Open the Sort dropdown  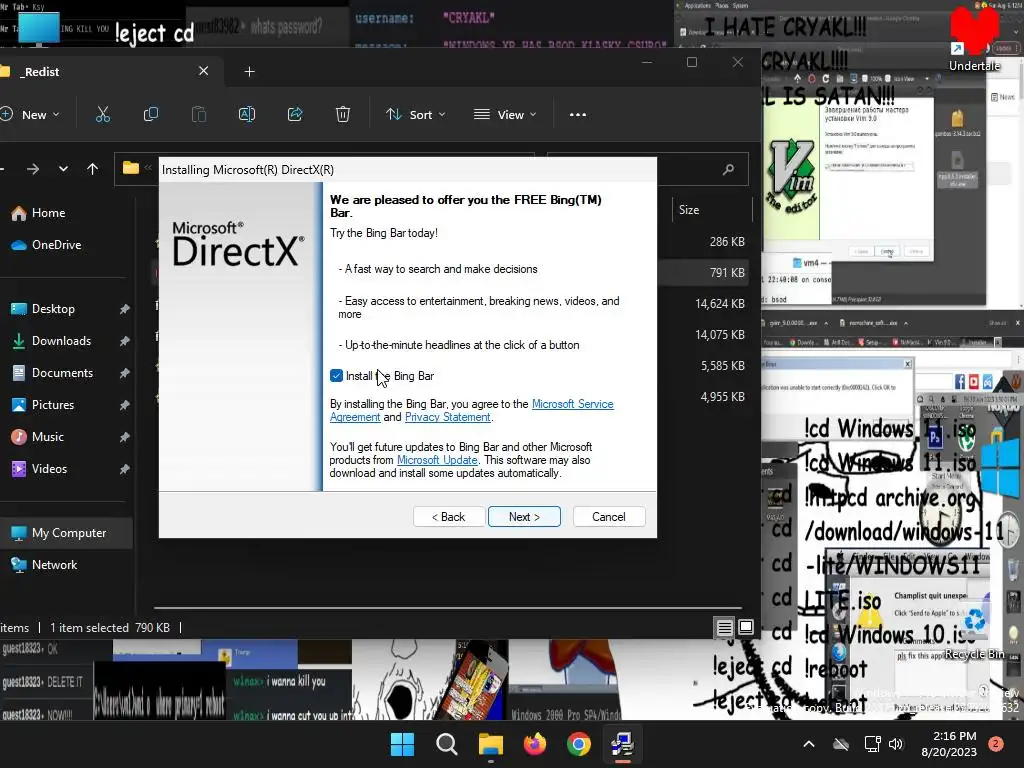(x=415, y=114)
